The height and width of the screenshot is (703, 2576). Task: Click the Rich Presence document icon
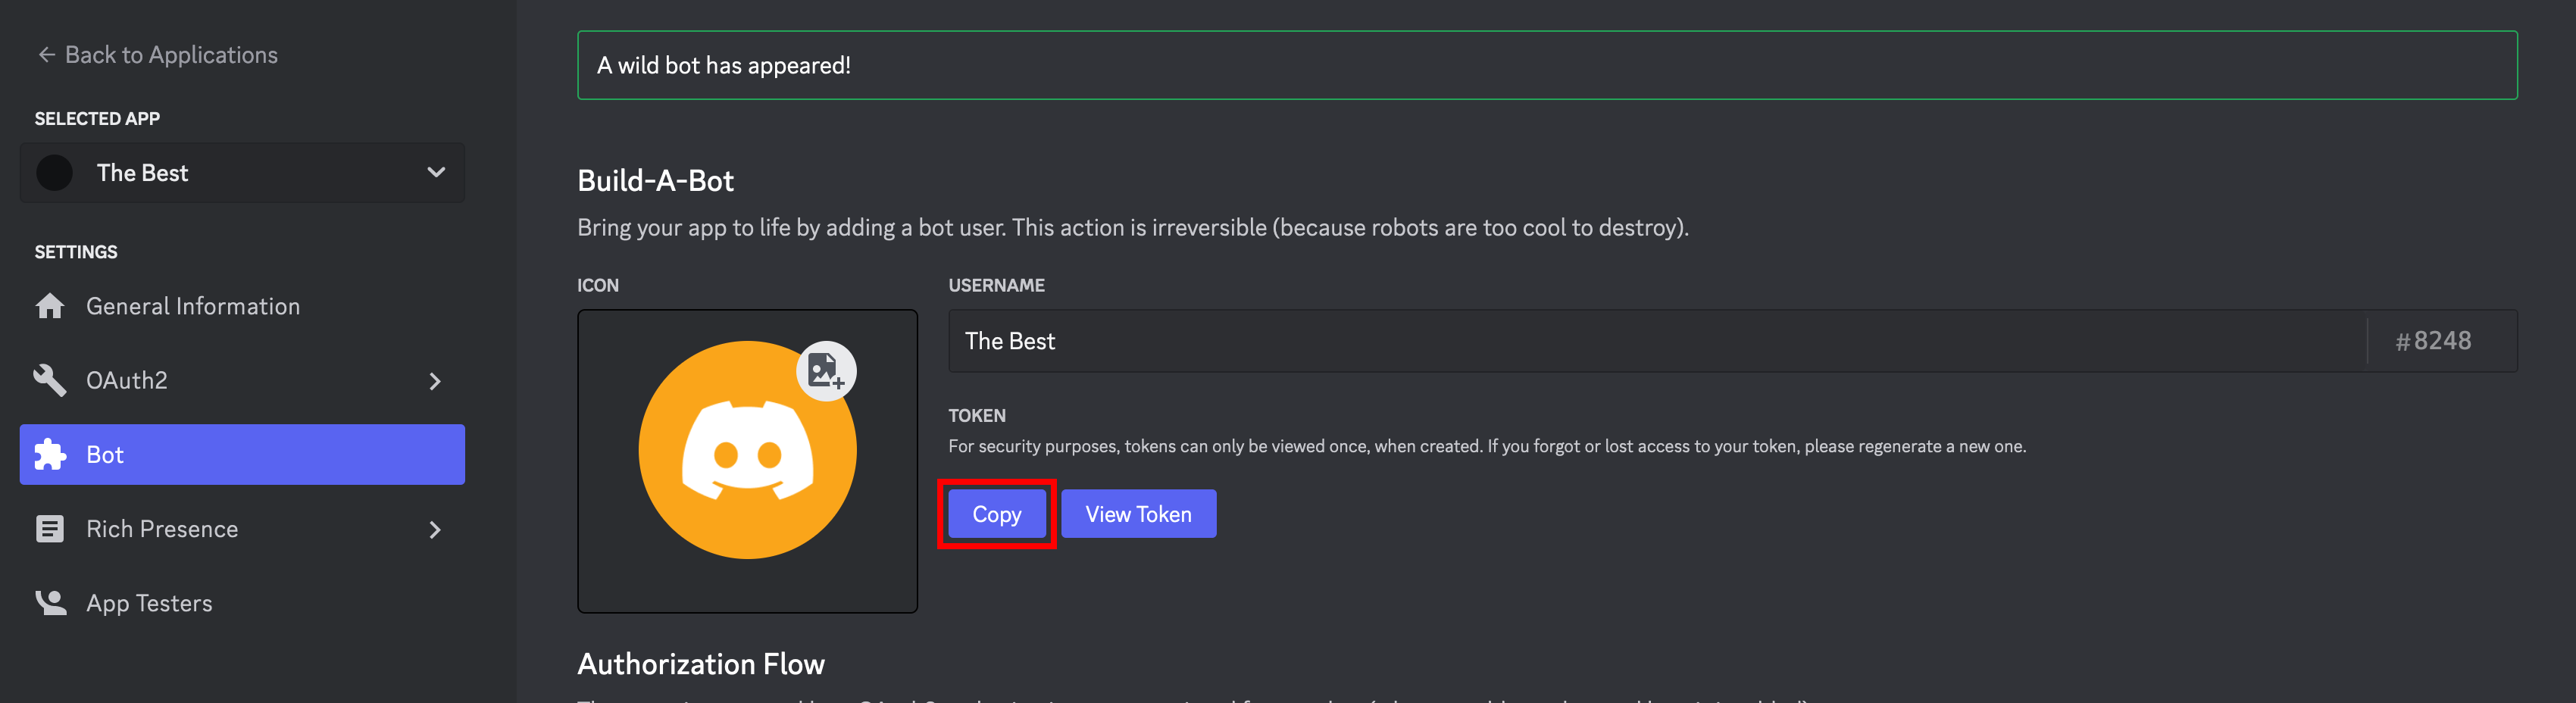[x=50, y=529]
